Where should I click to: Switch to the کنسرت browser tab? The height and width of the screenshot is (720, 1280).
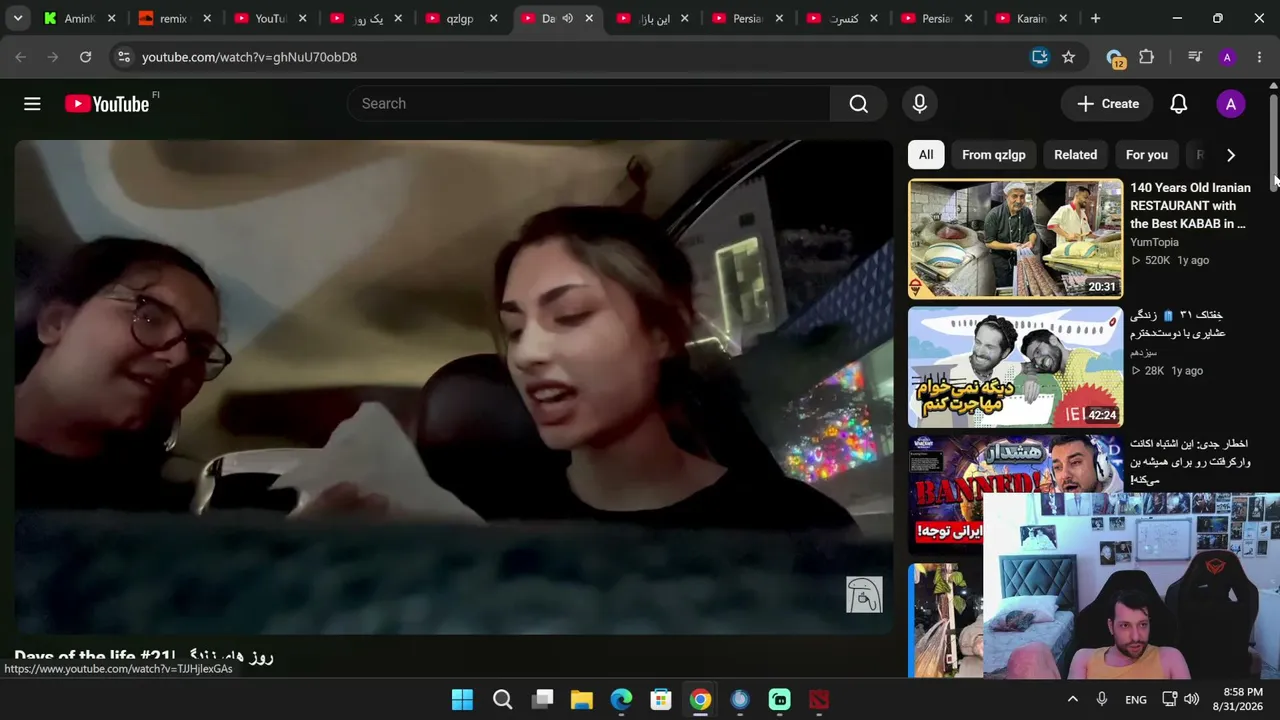point(842,18)
